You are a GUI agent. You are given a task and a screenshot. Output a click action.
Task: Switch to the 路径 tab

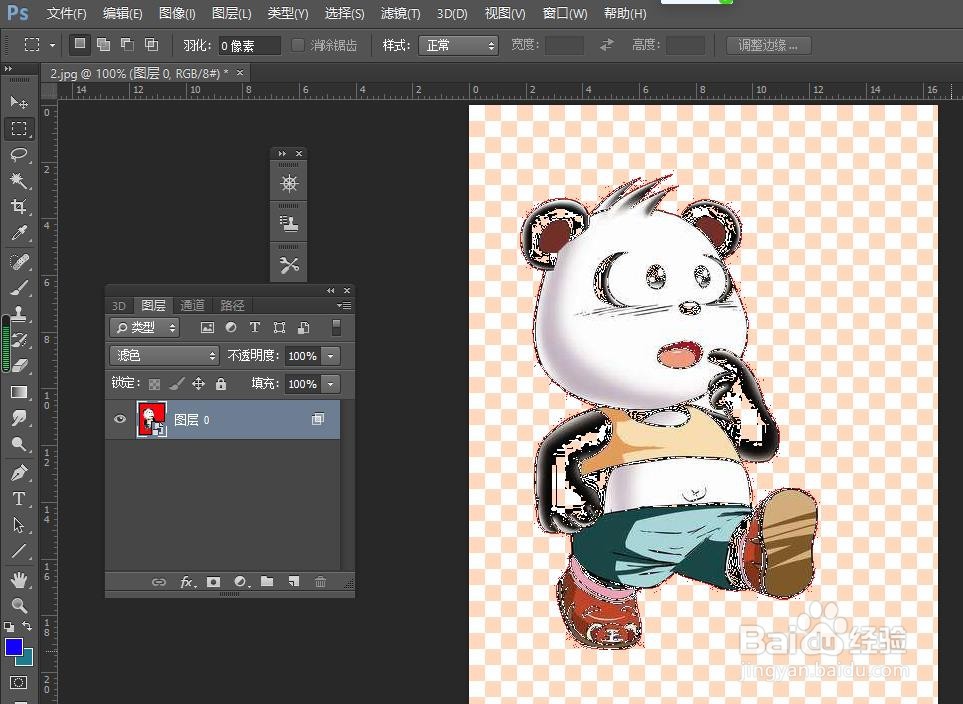pyautogui.click(x=232, y=305)
